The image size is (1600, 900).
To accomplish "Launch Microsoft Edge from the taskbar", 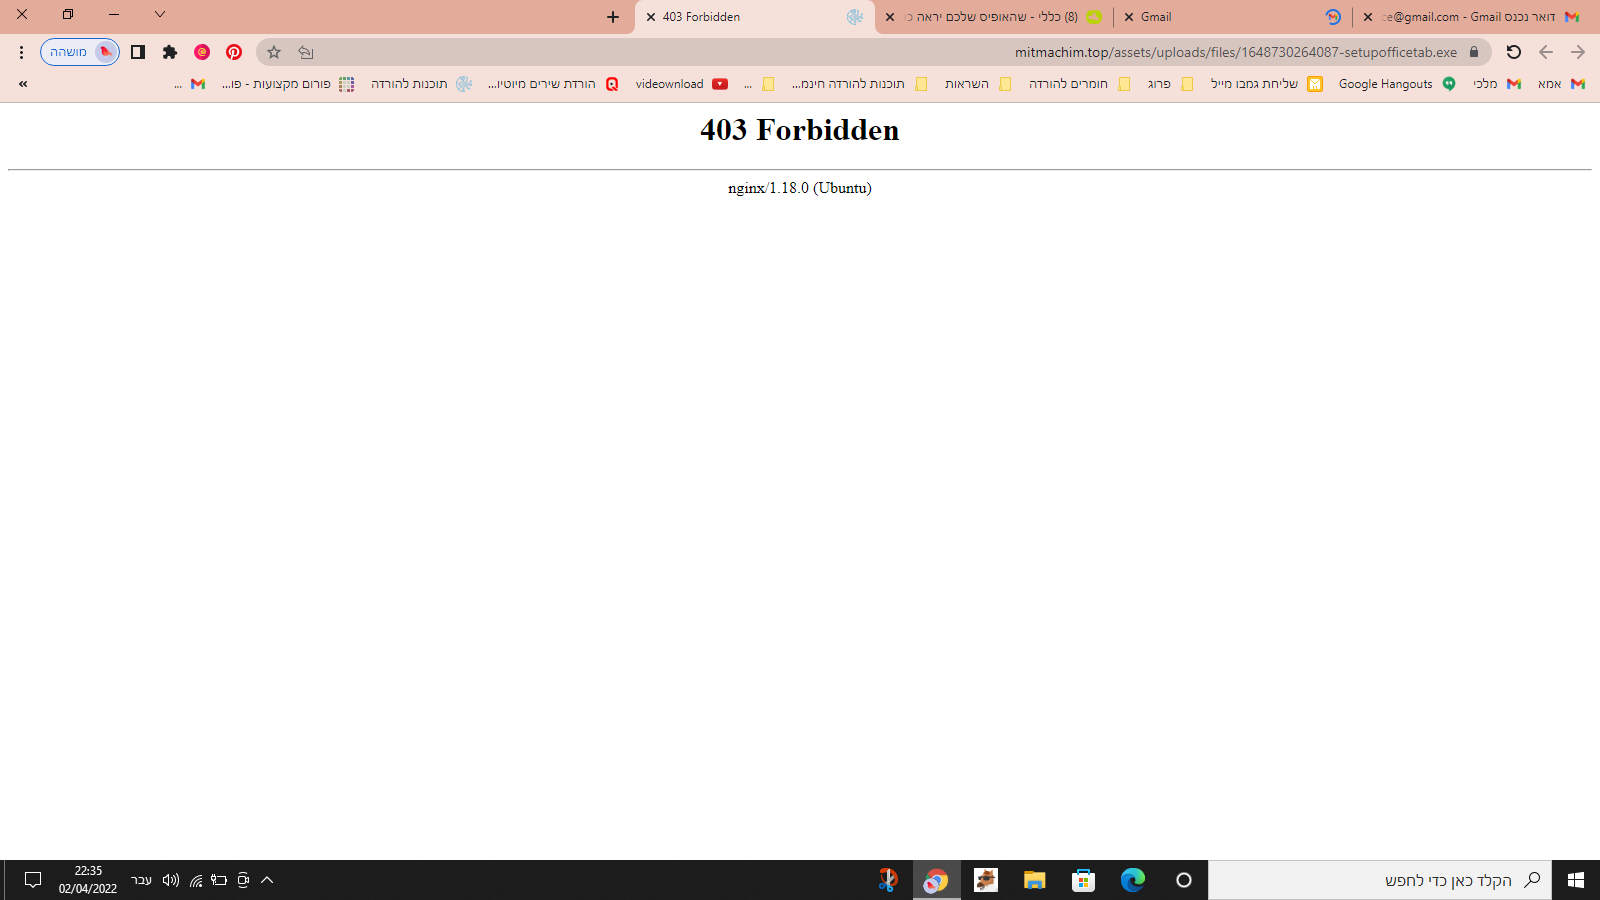I will tap(1133, 880).
